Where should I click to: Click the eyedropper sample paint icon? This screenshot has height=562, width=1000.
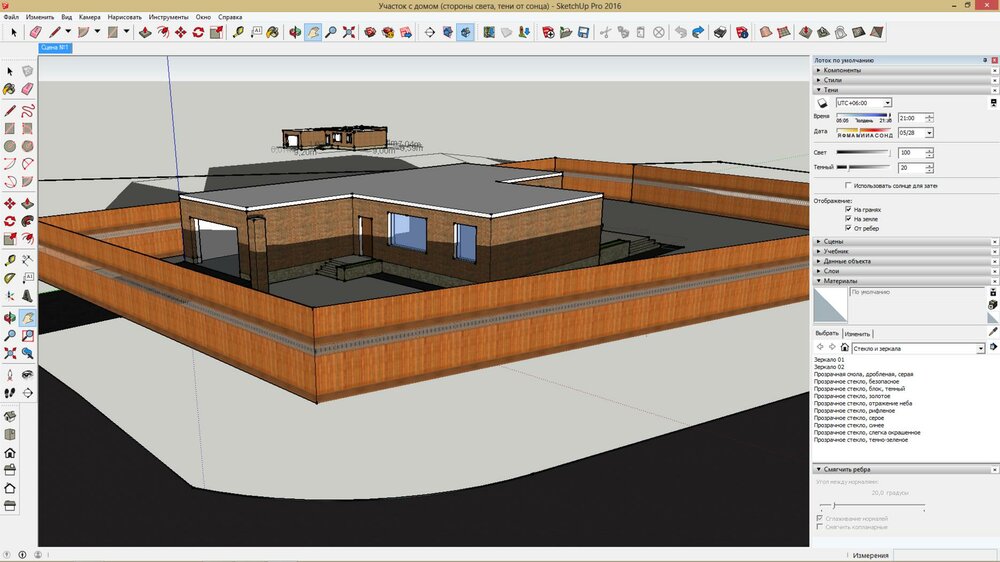click(x=993, y=331)
